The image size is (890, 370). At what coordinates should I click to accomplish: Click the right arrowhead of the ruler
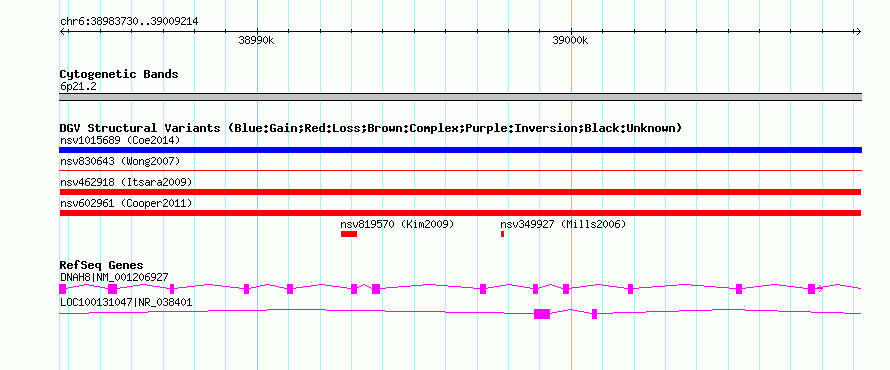[859, 31]
